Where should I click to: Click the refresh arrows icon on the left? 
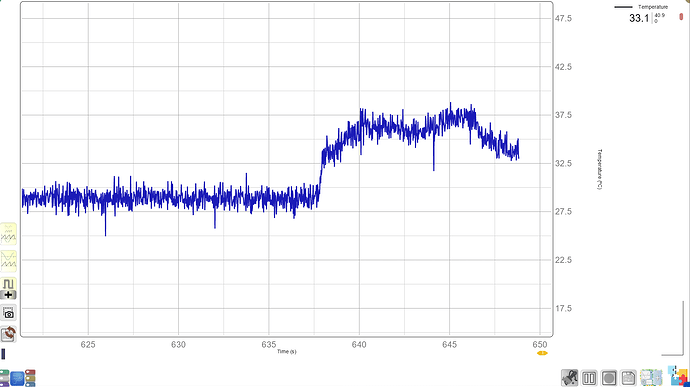click(x=8, y=334)
